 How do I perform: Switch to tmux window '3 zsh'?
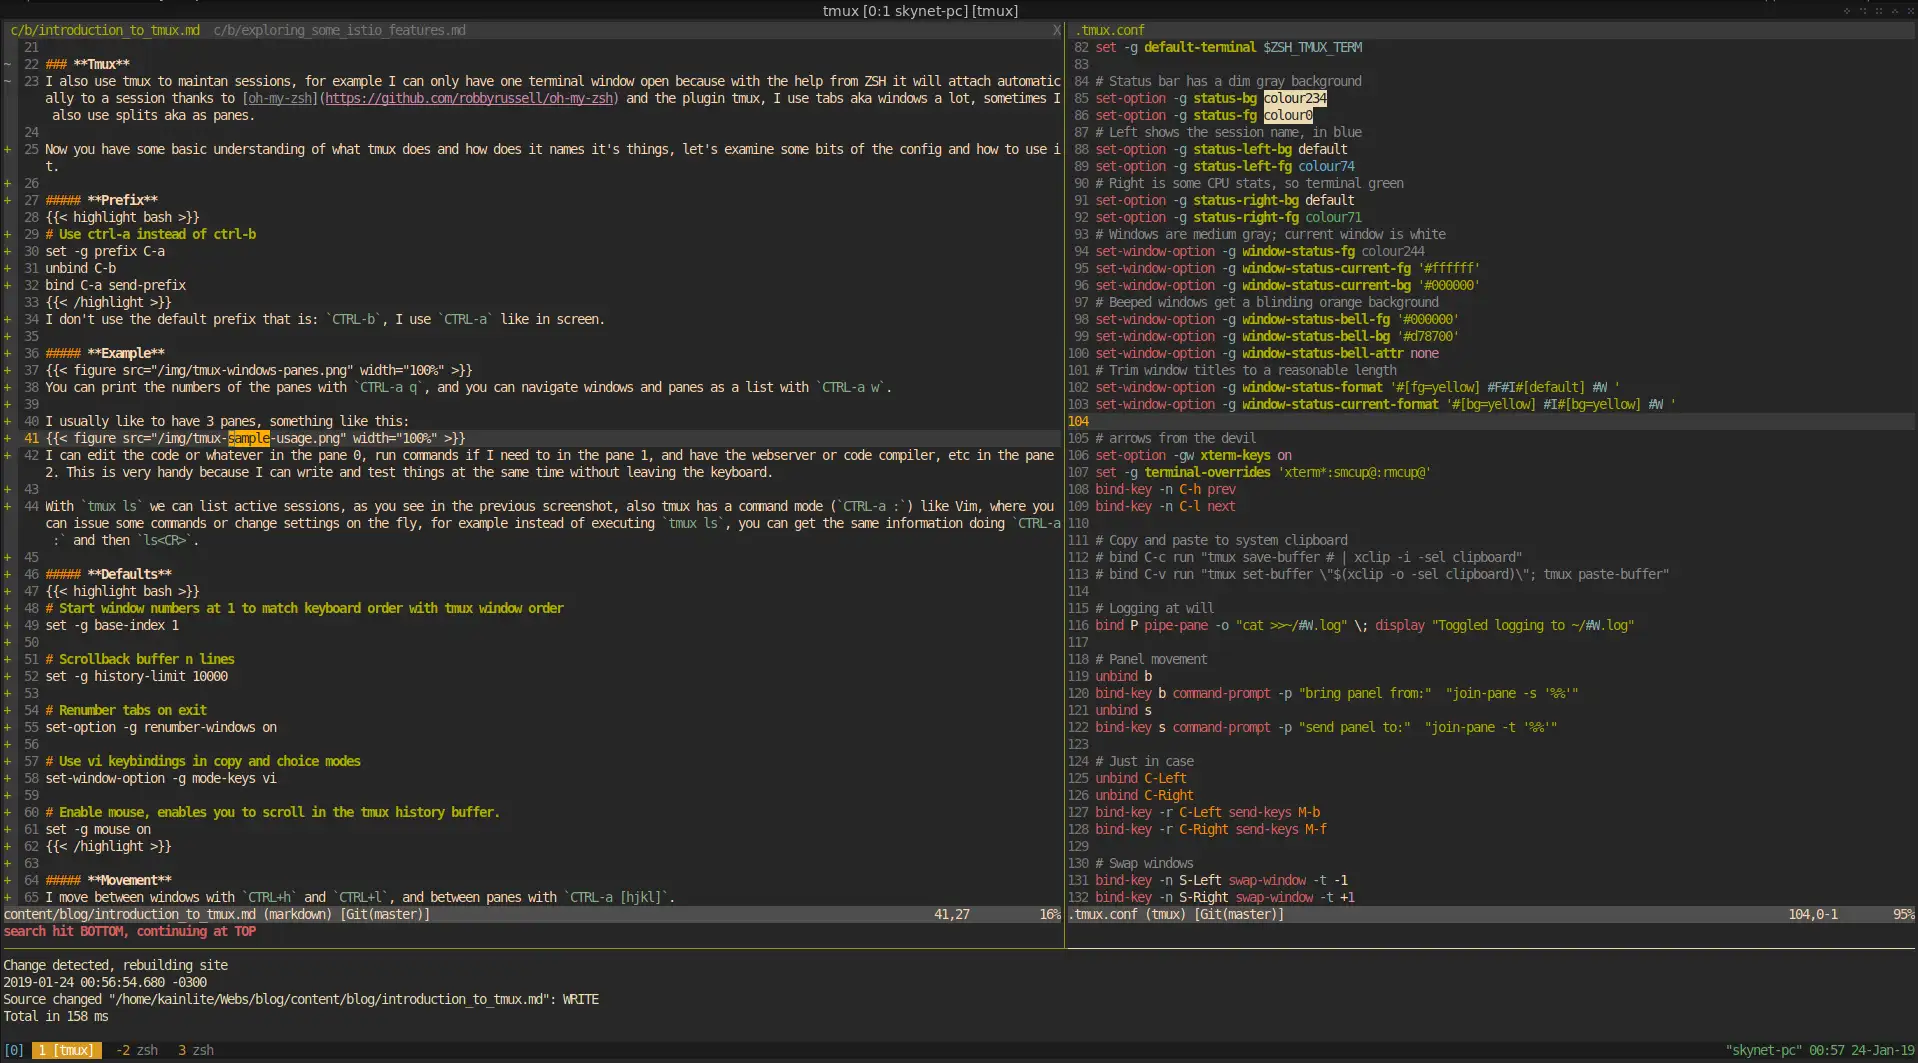(x=196, y=1050)
